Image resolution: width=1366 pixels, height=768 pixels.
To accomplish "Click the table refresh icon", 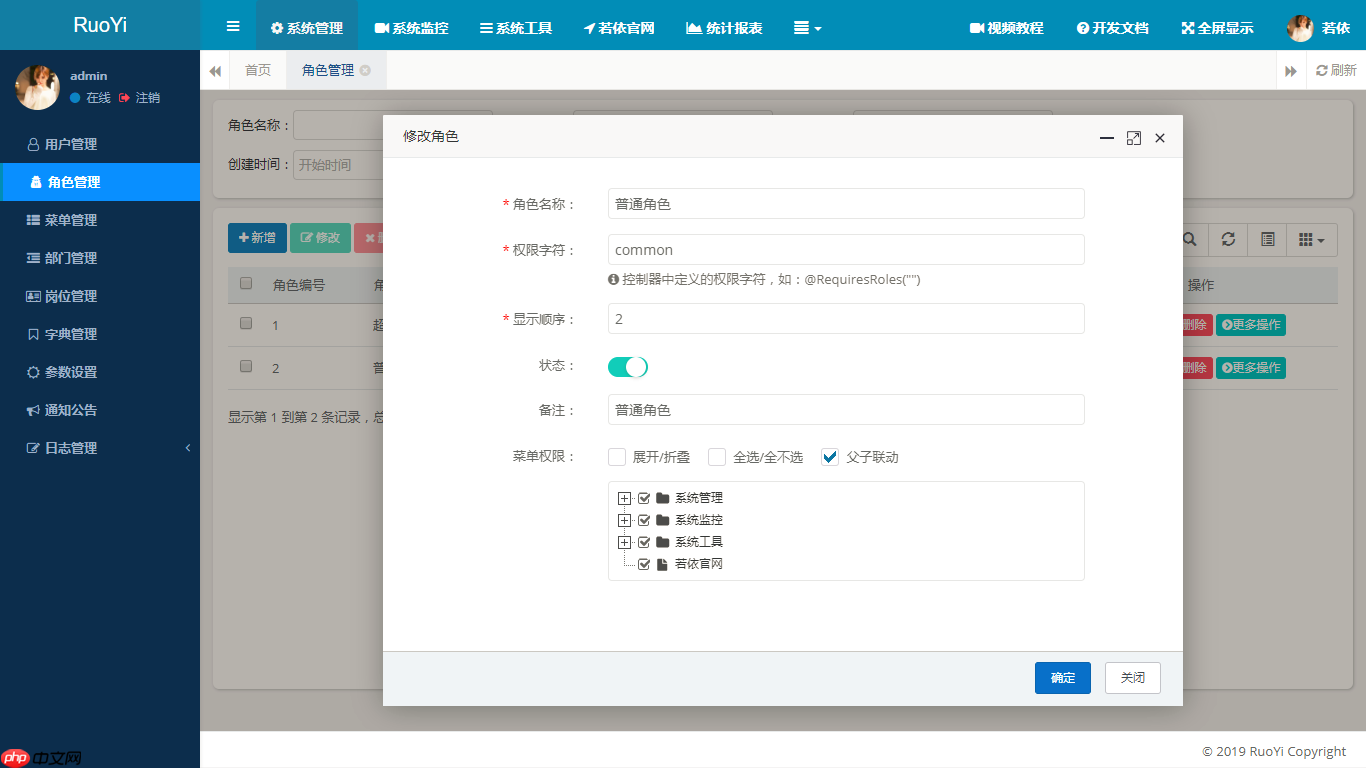I will coord(1227,239).
